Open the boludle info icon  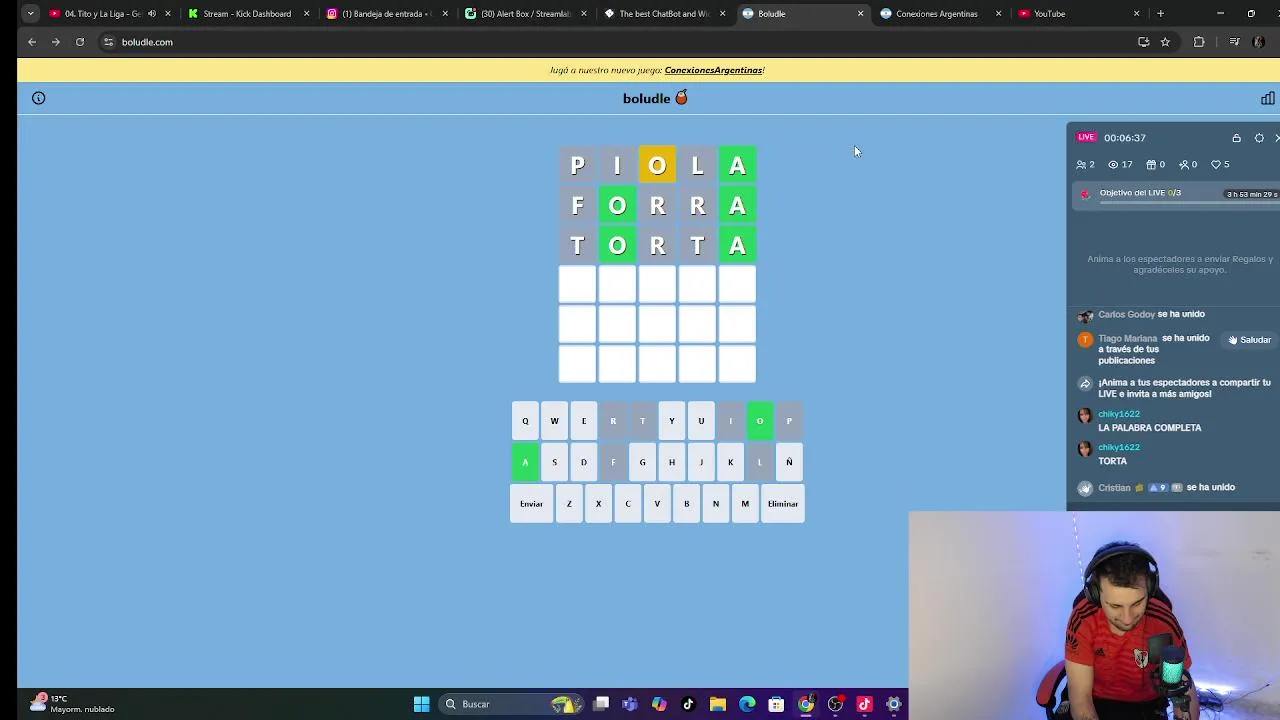(38, 98)
